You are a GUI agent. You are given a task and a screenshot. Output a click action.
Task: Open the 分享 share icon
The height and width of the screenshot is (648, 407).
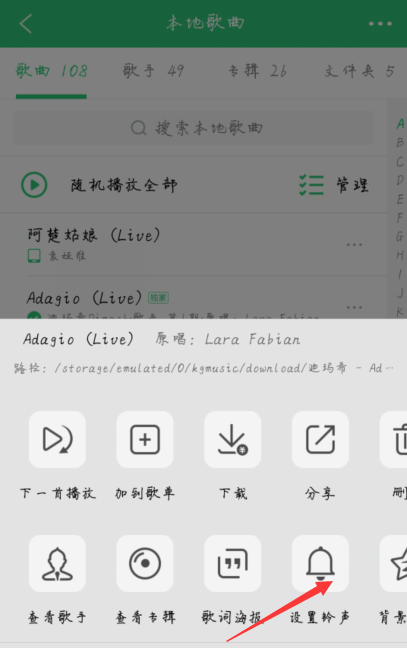click(x=320, y=439)
